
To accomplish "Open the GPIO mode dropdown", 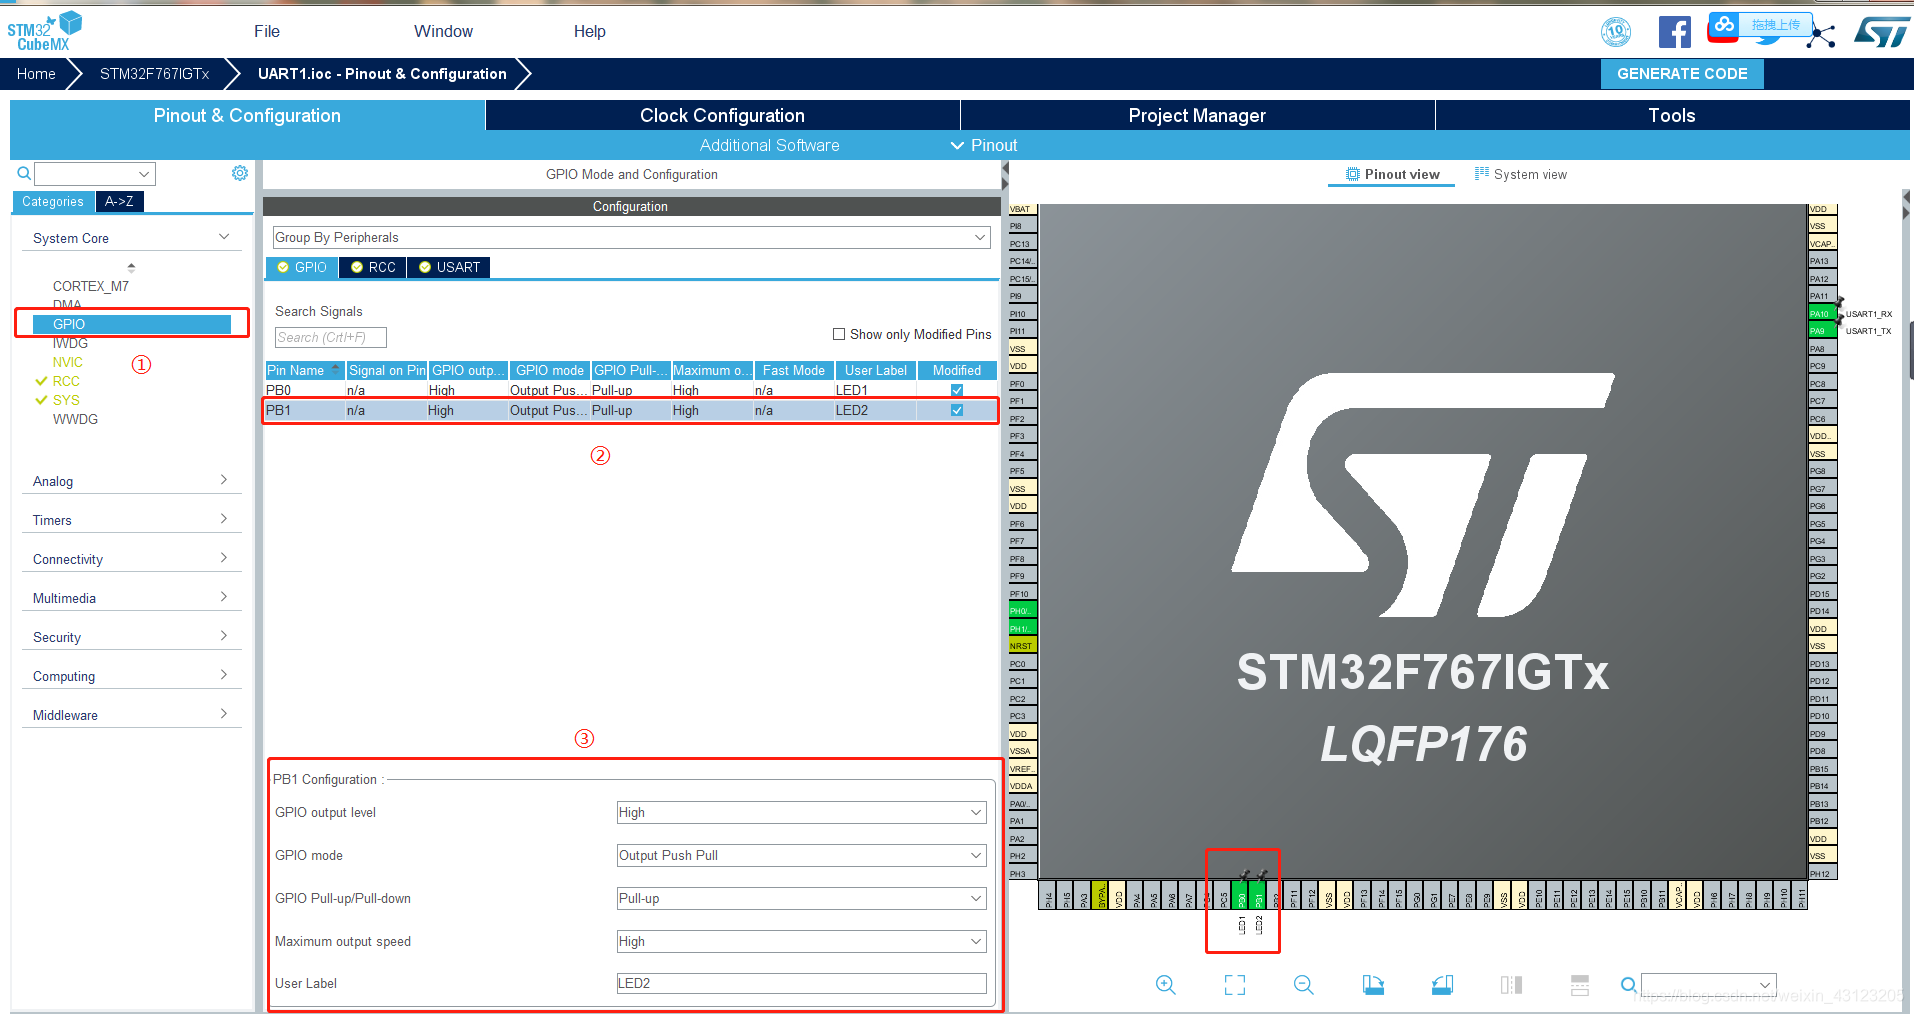I will coord(802,856).
